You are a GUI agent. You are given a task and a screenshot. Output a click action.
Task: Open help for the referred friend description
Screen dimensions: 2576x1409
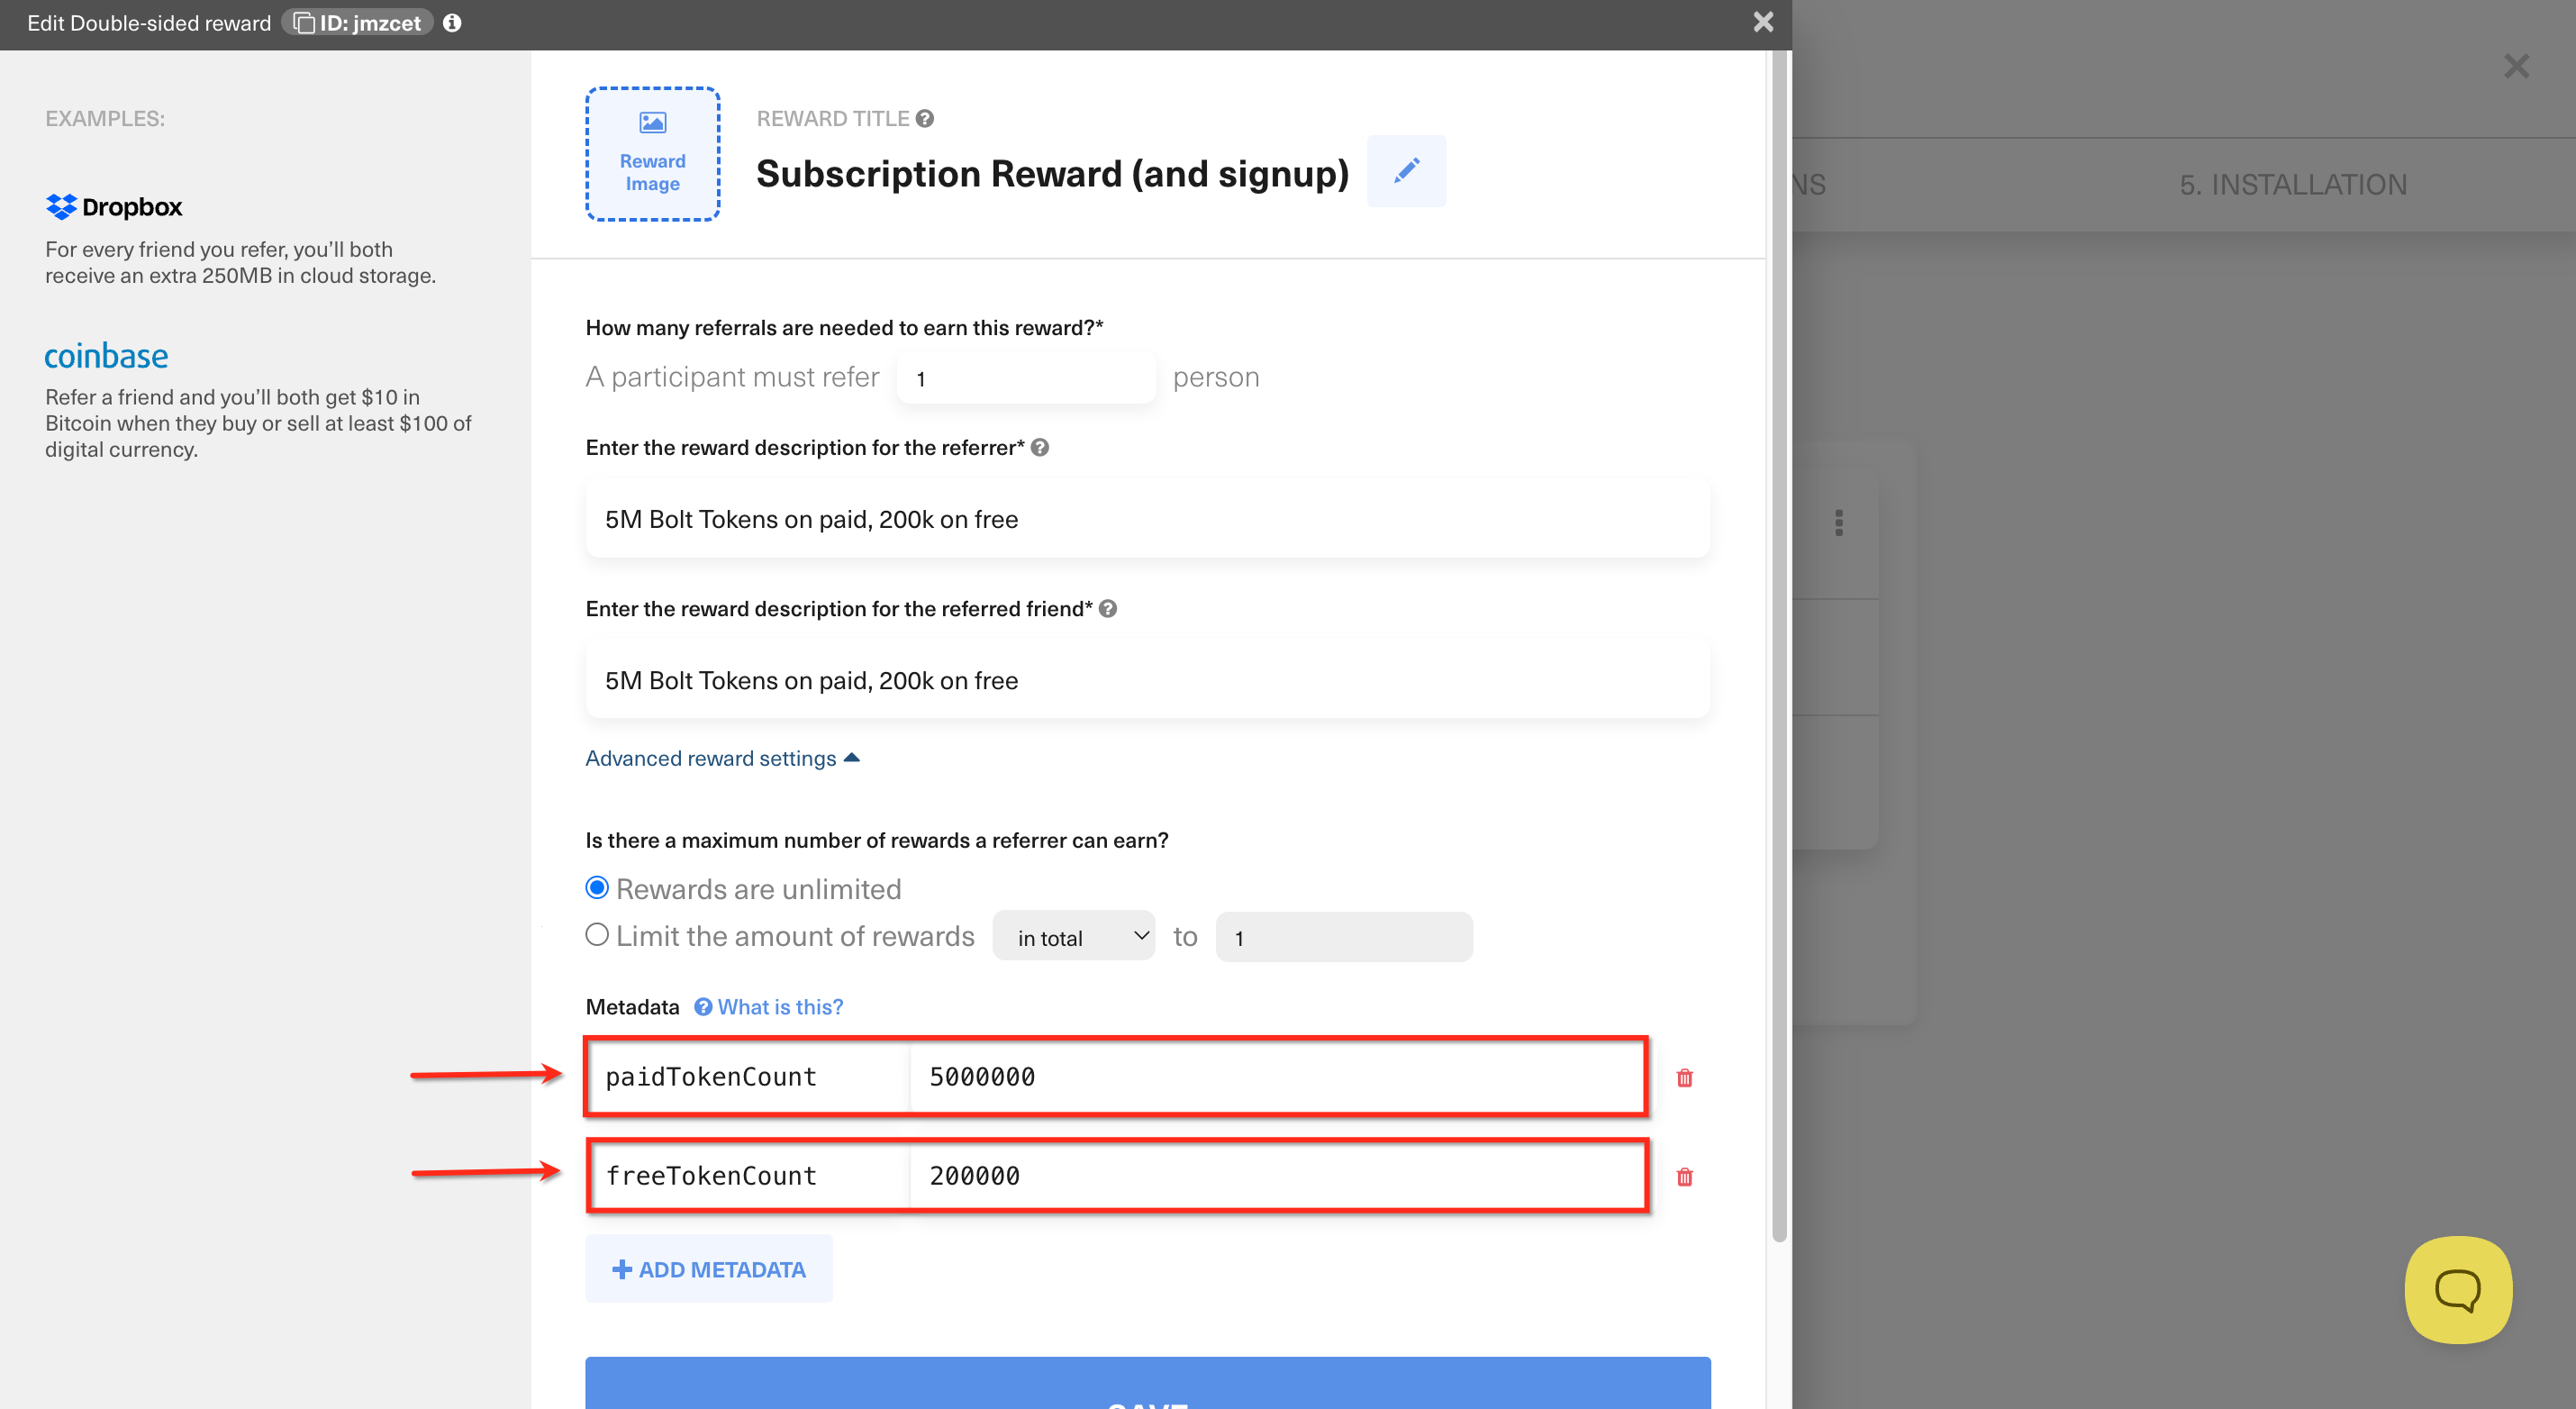(1107, 608)
